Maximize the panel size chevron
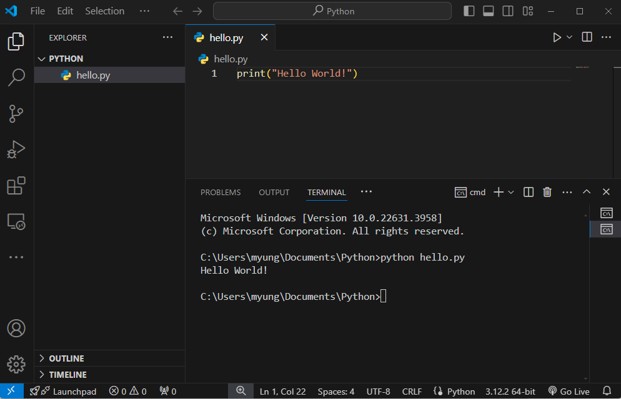 click(x=587, y=192)
